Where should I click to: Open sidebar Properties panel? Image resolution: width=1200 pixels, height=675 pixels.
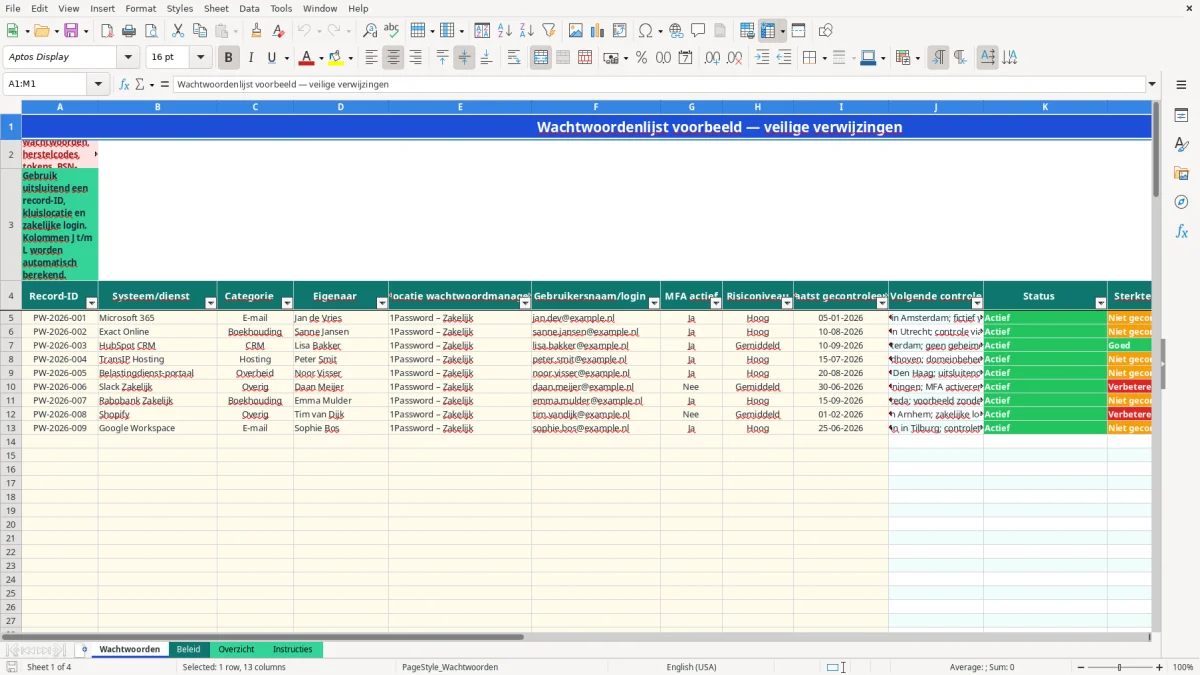point(1181,116)
